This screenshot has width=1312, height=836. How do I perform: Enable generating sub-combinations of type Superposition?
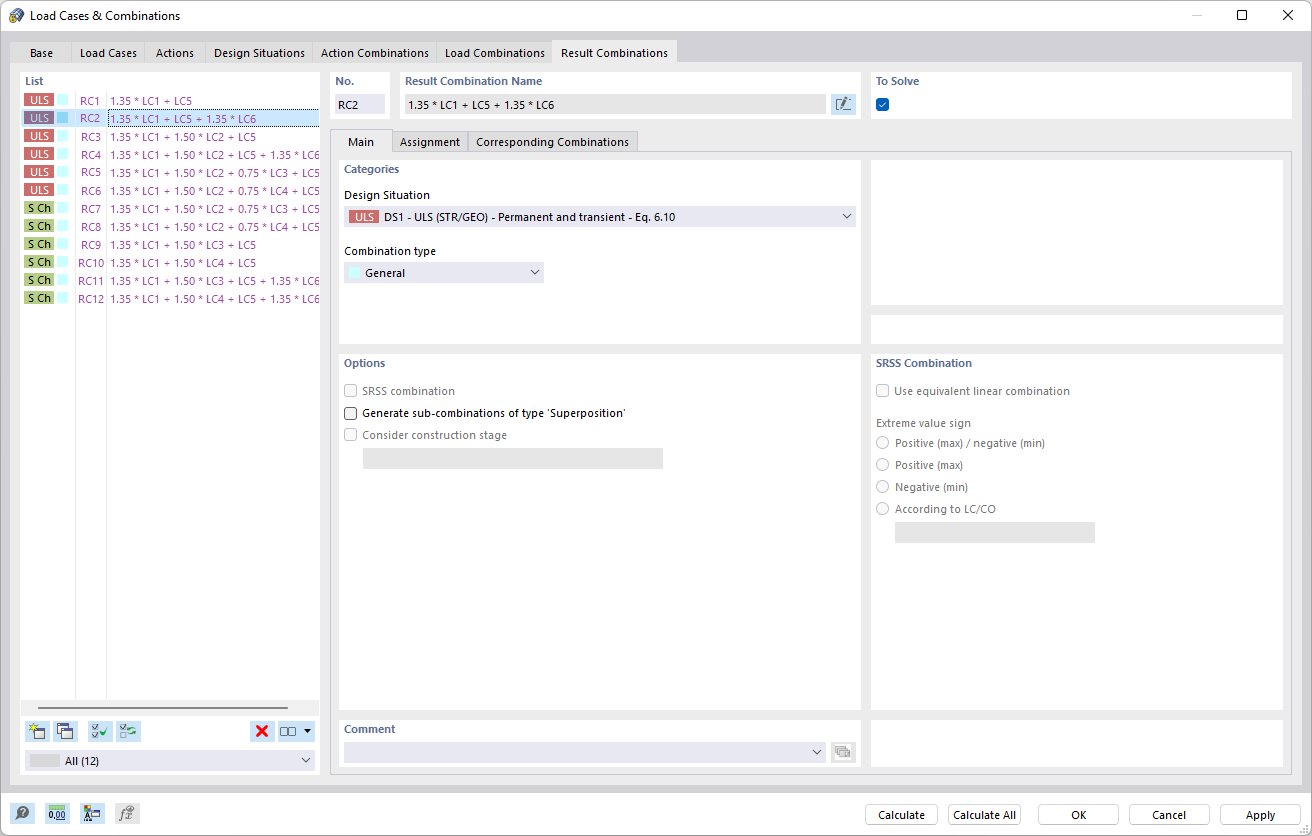[350, 413]
